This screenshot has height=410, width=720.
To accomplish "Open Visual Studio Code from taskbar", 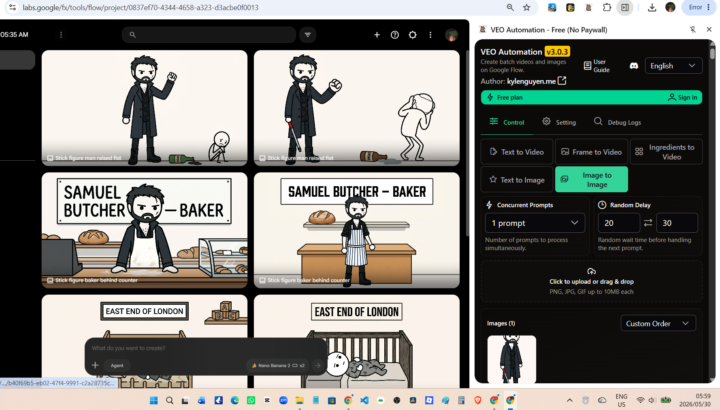I will point(364,400).
